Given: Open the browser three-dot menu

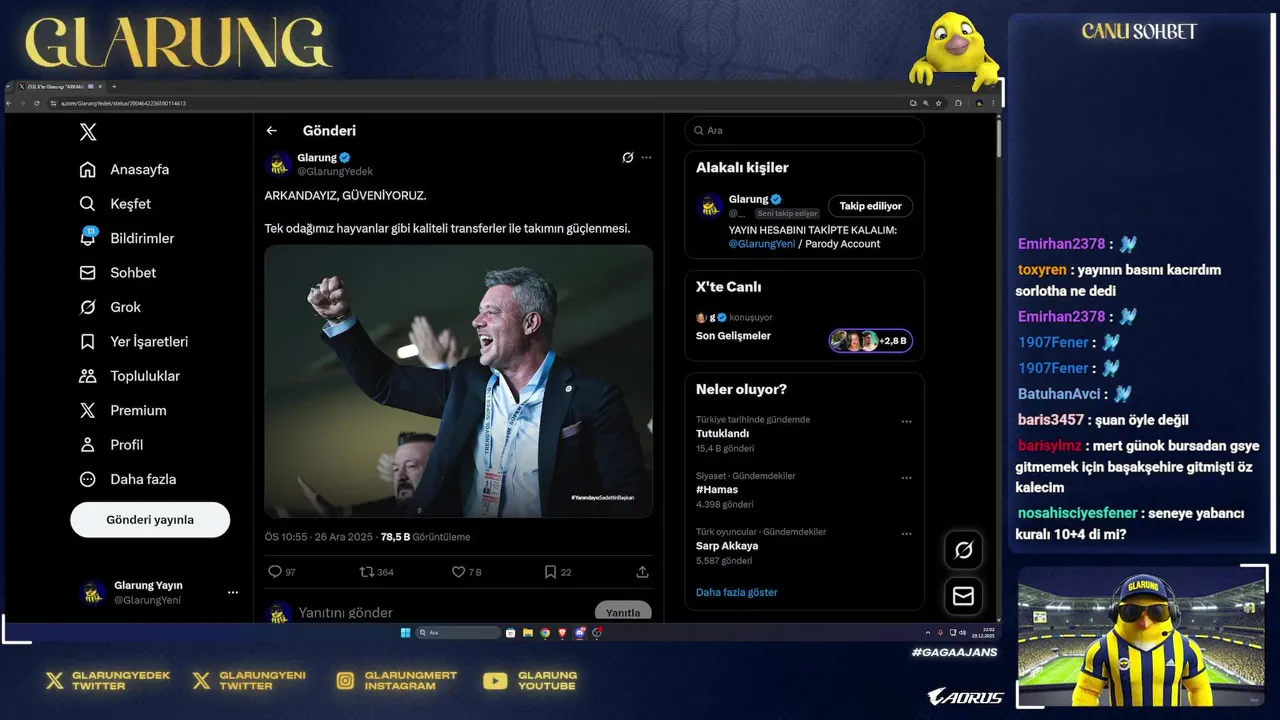Looking at the screenshot, I should (x=992, y=103).
